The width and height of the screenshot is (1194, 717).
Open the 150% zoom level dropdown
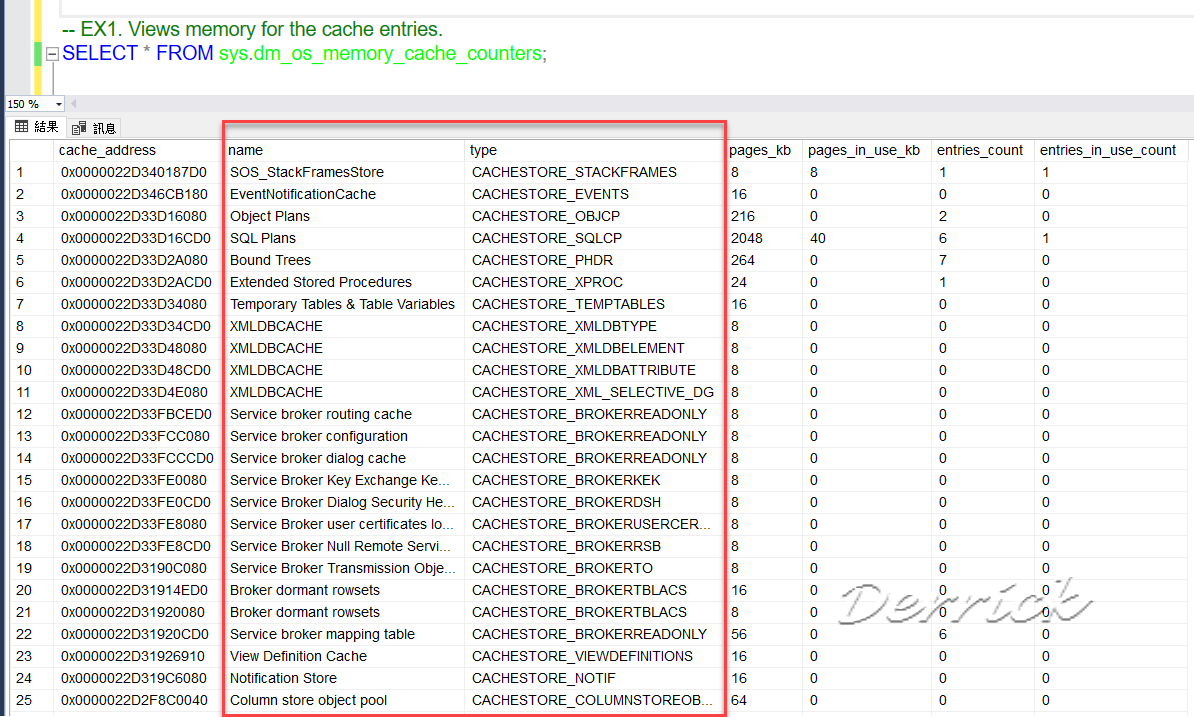tap(57, 103)
